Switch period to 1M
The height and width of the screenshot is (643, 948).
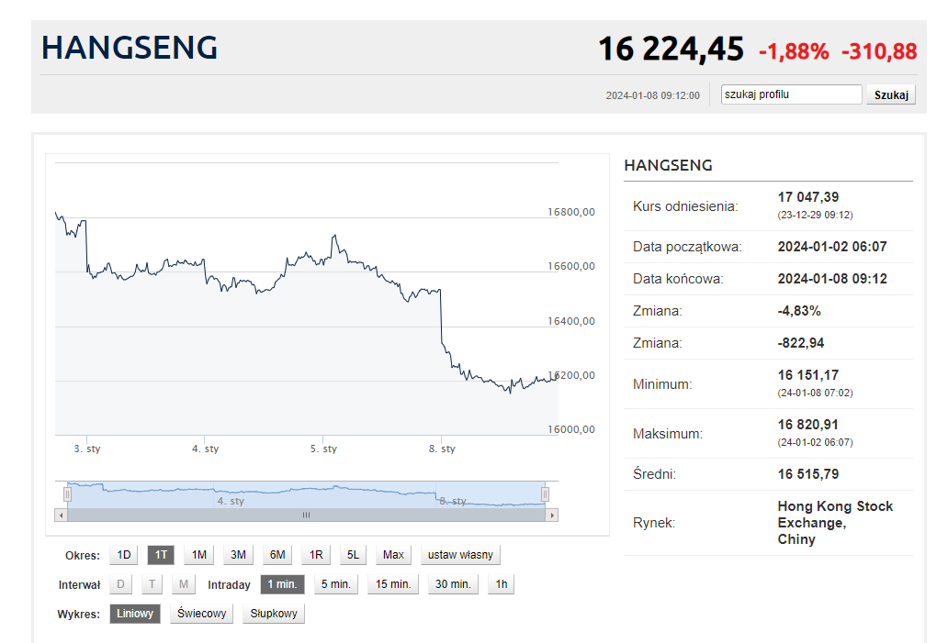coord(199,555)
